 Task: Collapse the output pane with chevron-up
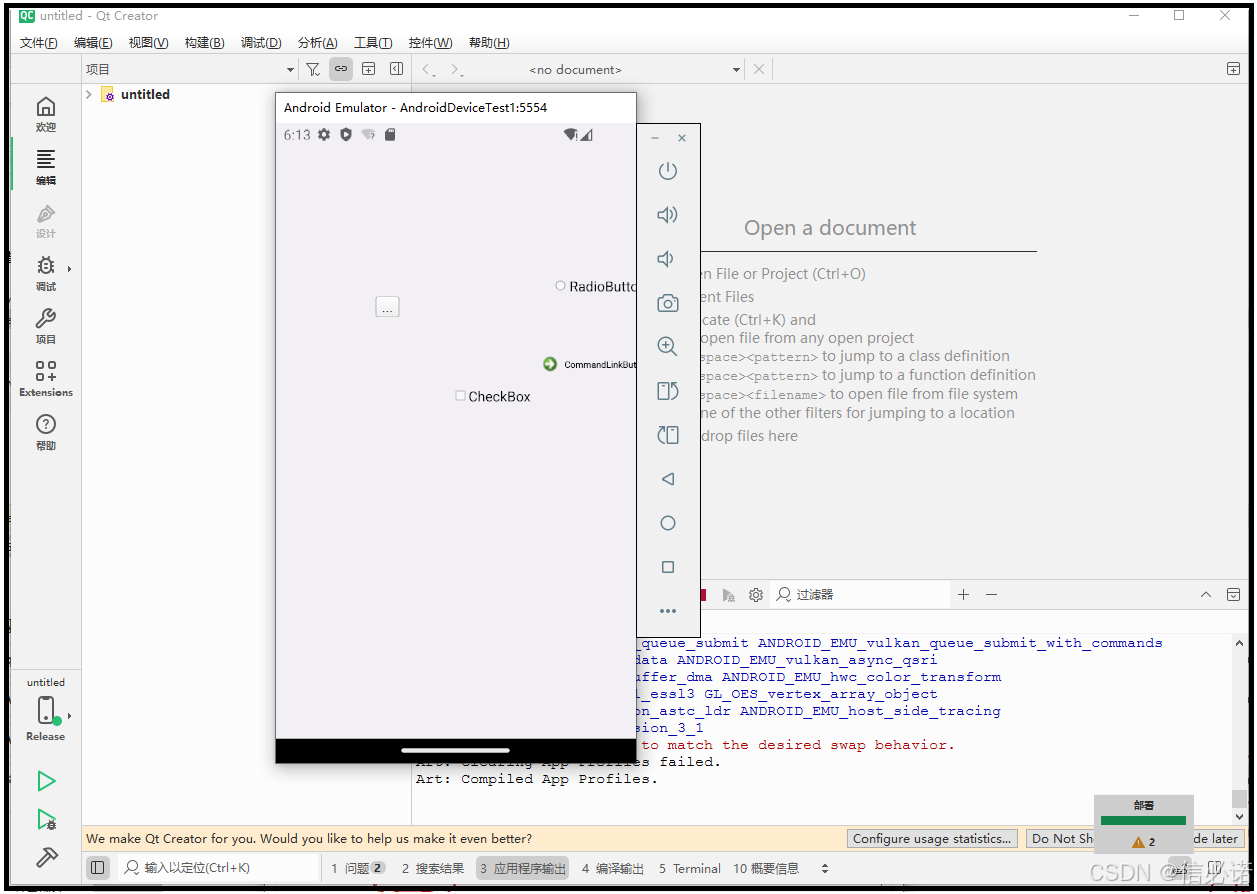(x=1206, y=594)
